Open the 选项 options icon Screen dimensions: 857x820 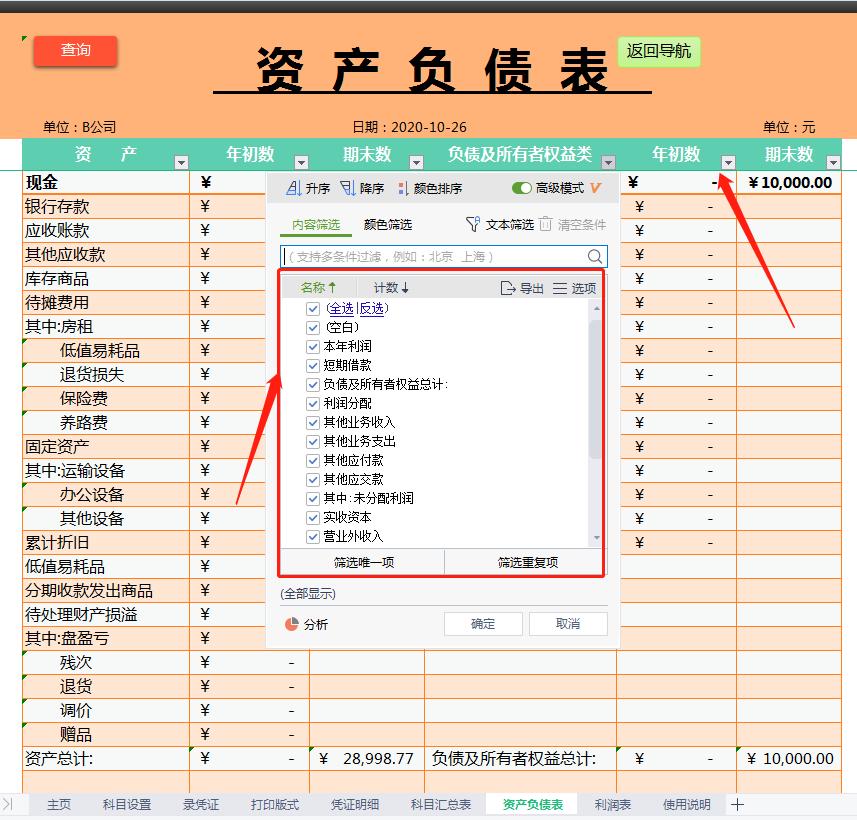560,287
